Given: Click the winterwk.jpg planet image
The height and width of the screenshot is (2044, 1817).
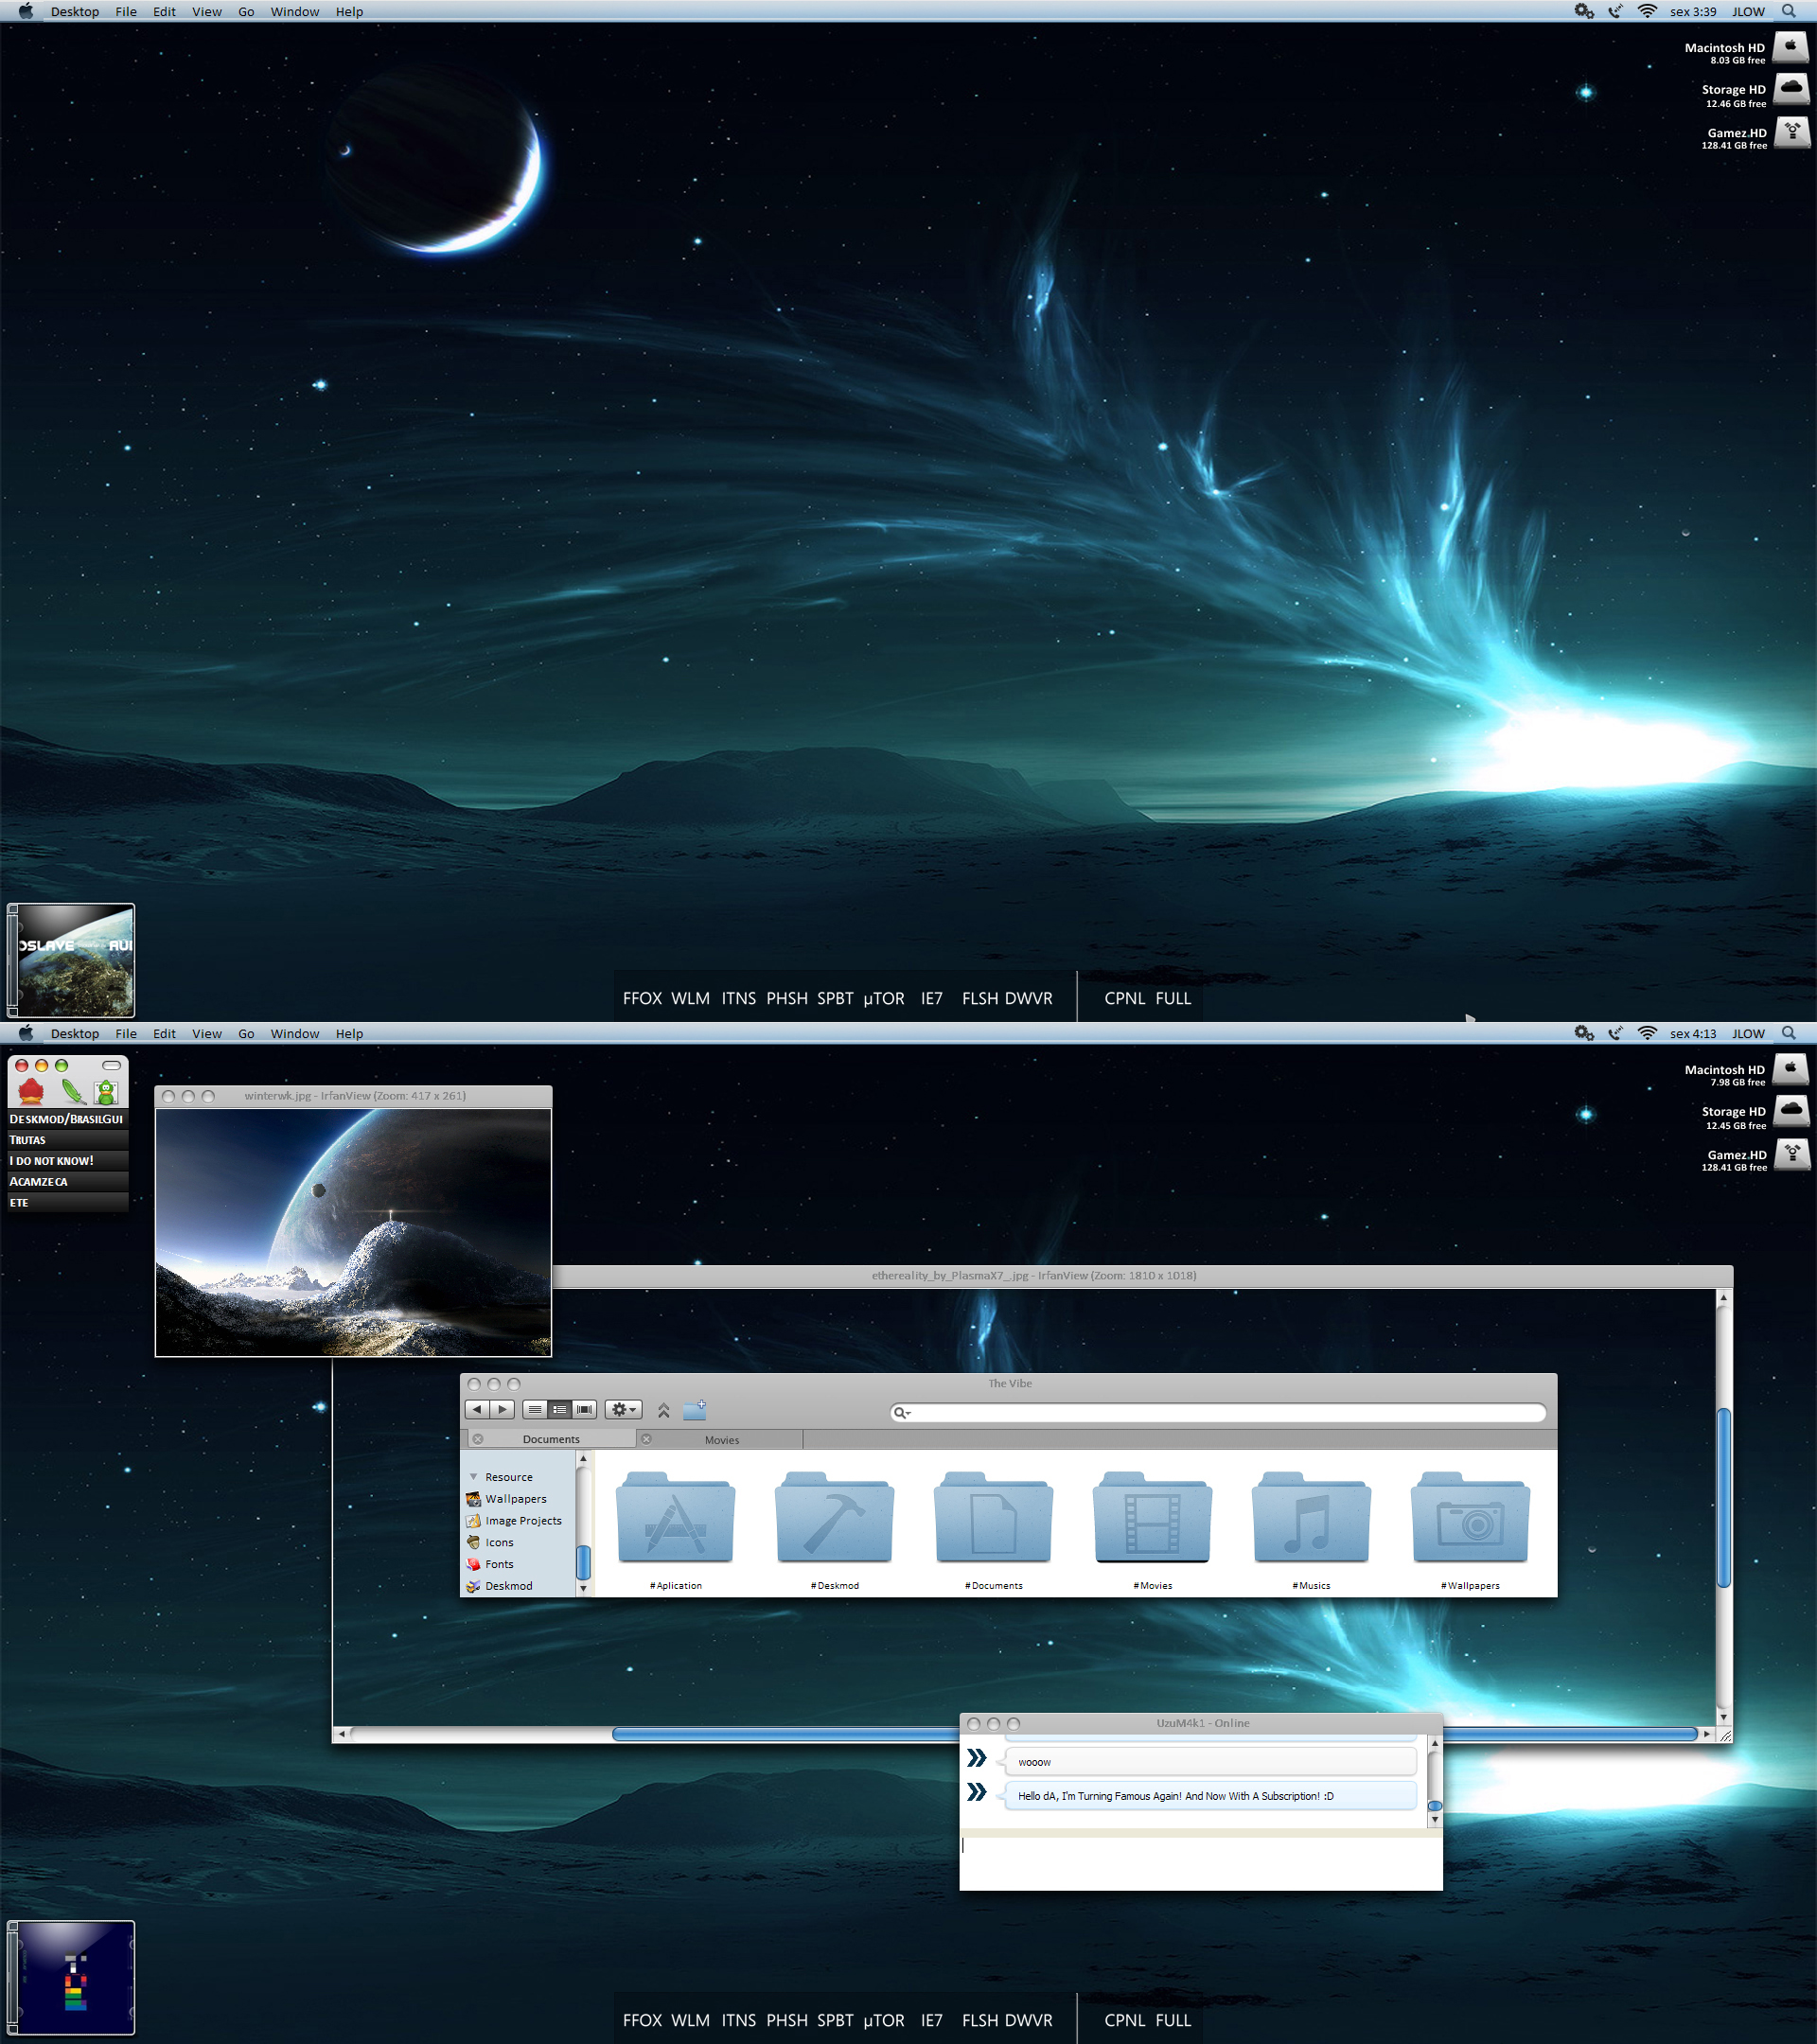Looking at the screenshot, I should coord(353,1232).
